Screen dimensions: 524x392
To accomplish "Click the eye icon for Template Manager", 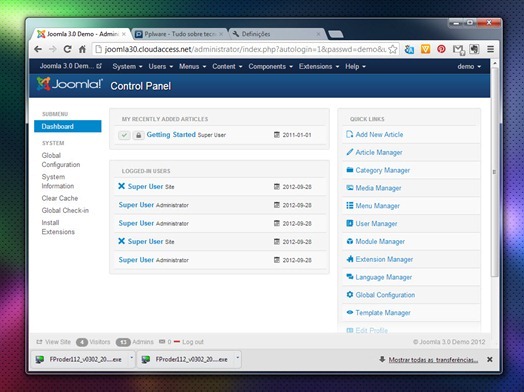I will point(350,312).
